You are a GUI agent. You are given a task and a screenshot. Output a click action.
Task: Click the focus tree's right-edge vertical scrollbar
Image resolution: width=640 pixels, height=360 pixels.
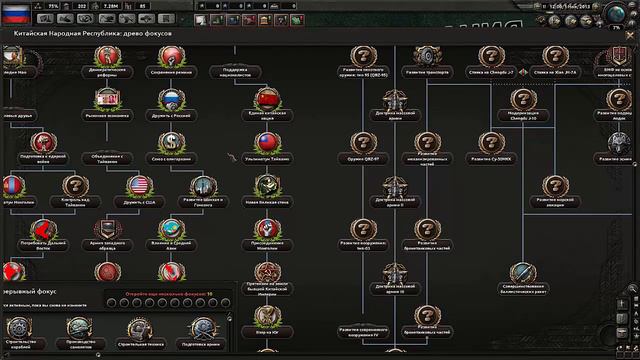(635, 164)
